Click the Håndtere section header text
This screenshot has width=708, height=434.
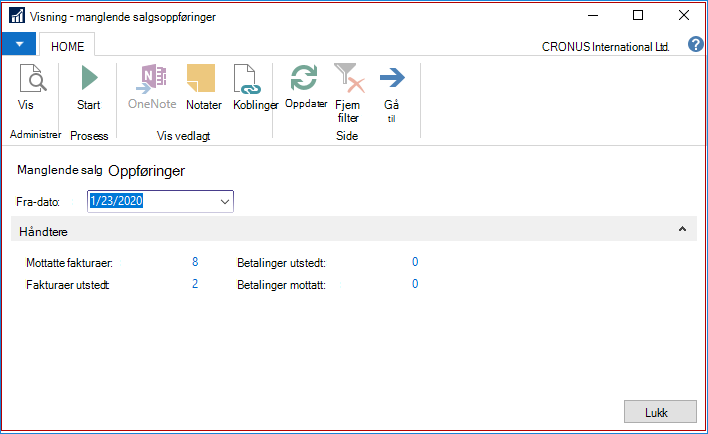point(43,232)
